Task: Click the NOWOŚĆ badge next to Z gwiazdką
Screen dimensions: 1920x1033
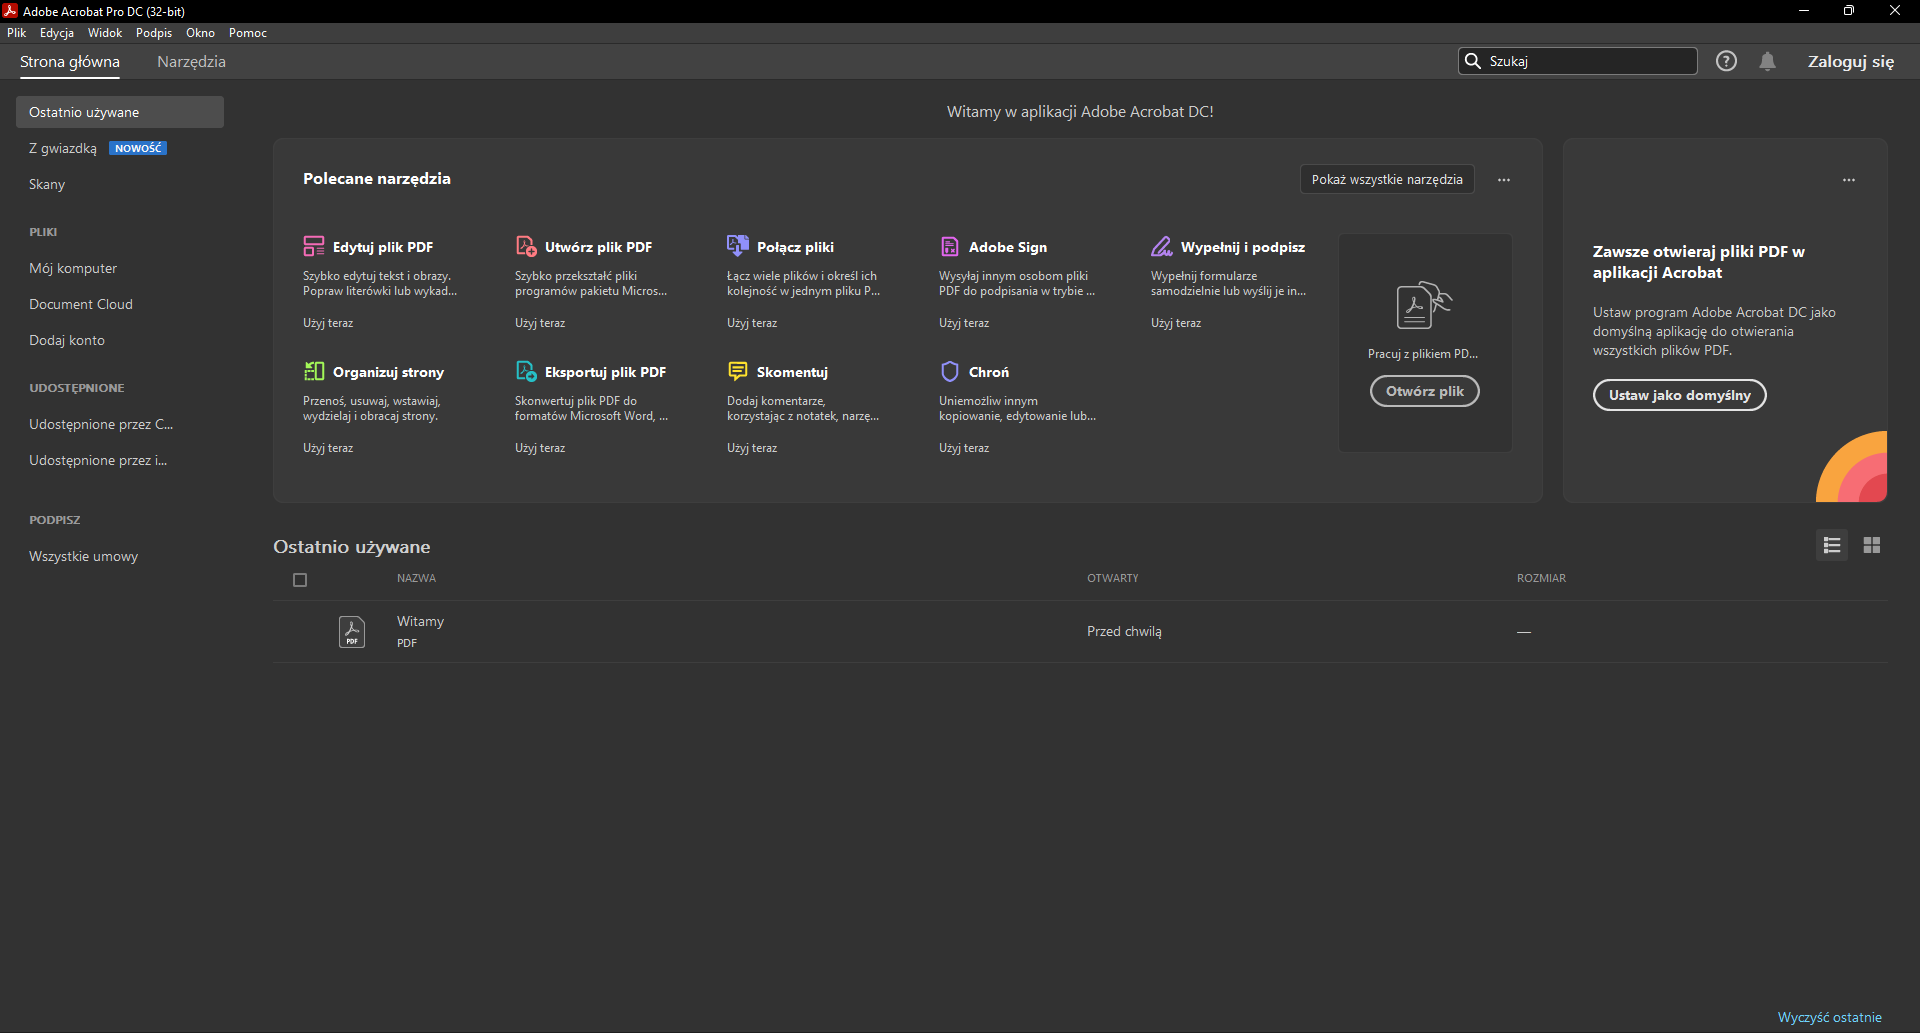Action: [x=138, y=148]
